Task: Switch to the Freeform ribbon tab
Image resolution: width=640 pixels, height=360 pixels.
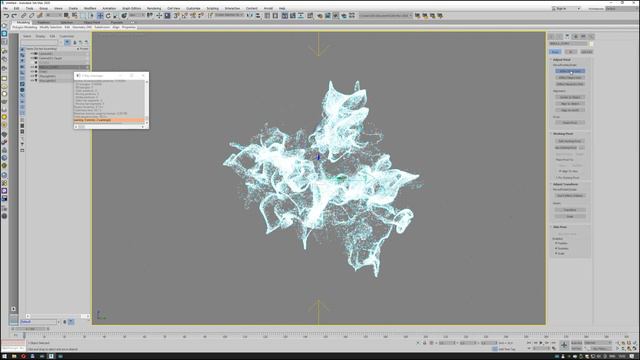Action: pyautogui.click(x=44, y=22)
